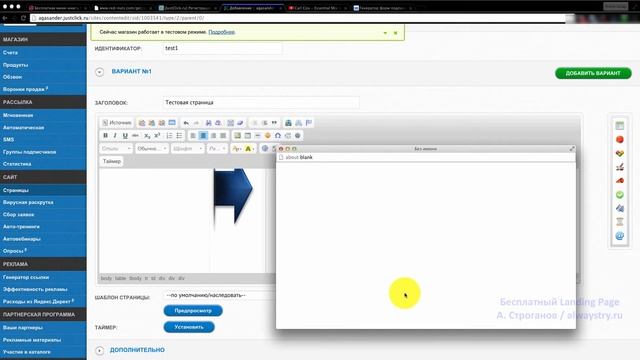Insert smiley emoticon
Viewport: 640px width, 360px height.
pyautogui.click(x=268, y=136)
